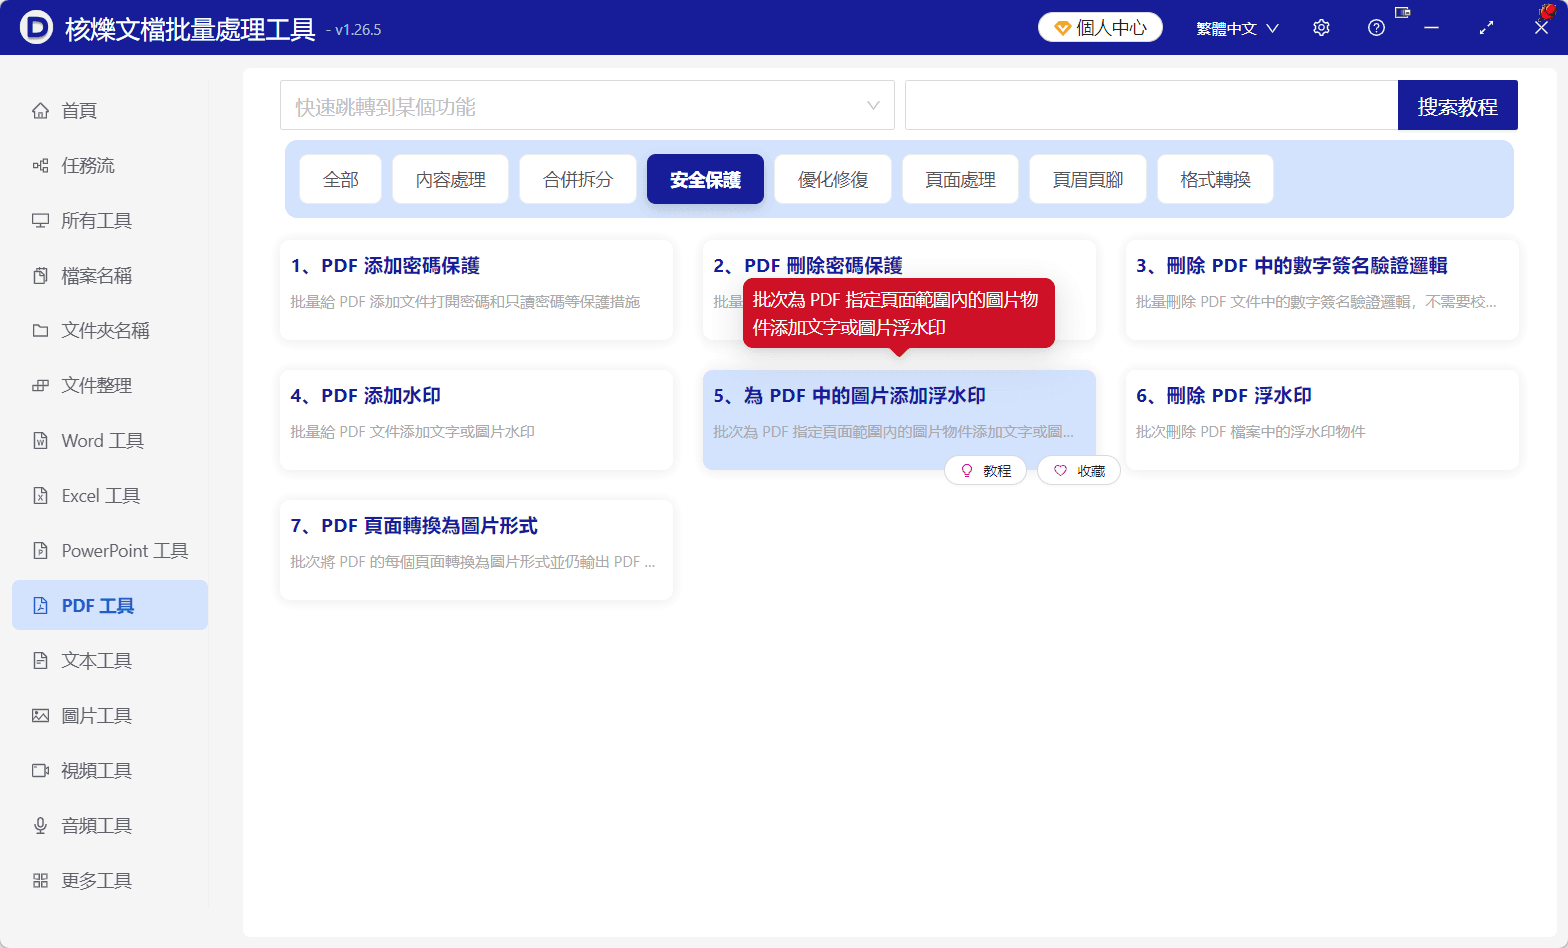The height and width of the screenshot is (948, 1568).
Task: Open PDF 工具 in sidebar
Action: [x=110, y=605]
